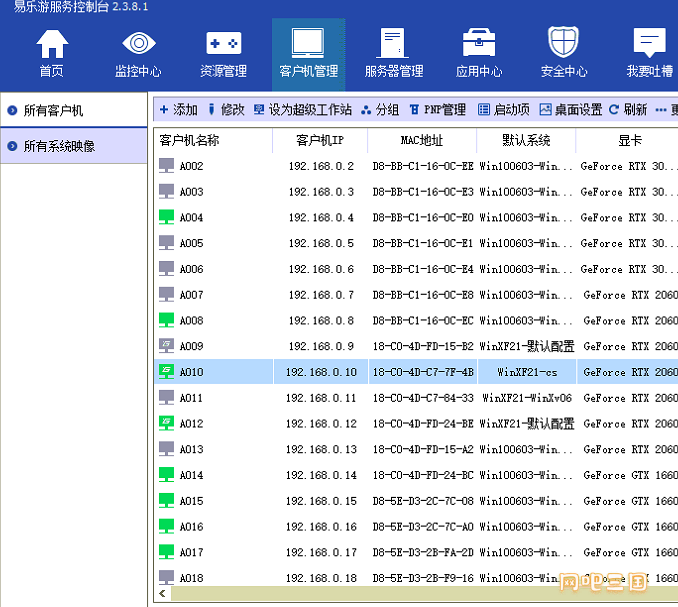Open 资源管理 gamepad icon
This screenshot has width=678, height=607.
click(x=223, y=46)
